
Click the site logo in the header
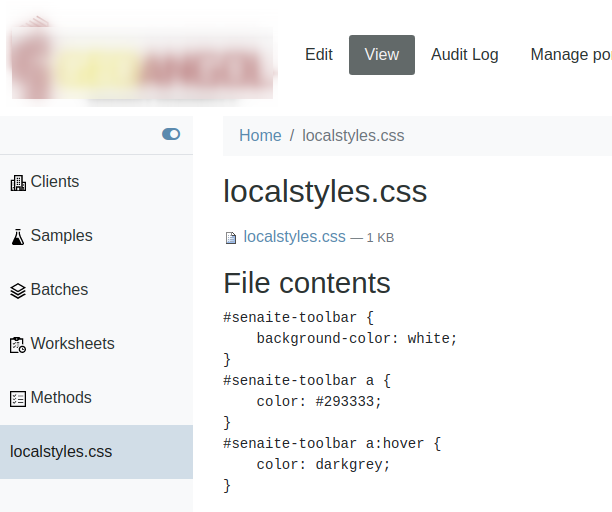142,57
